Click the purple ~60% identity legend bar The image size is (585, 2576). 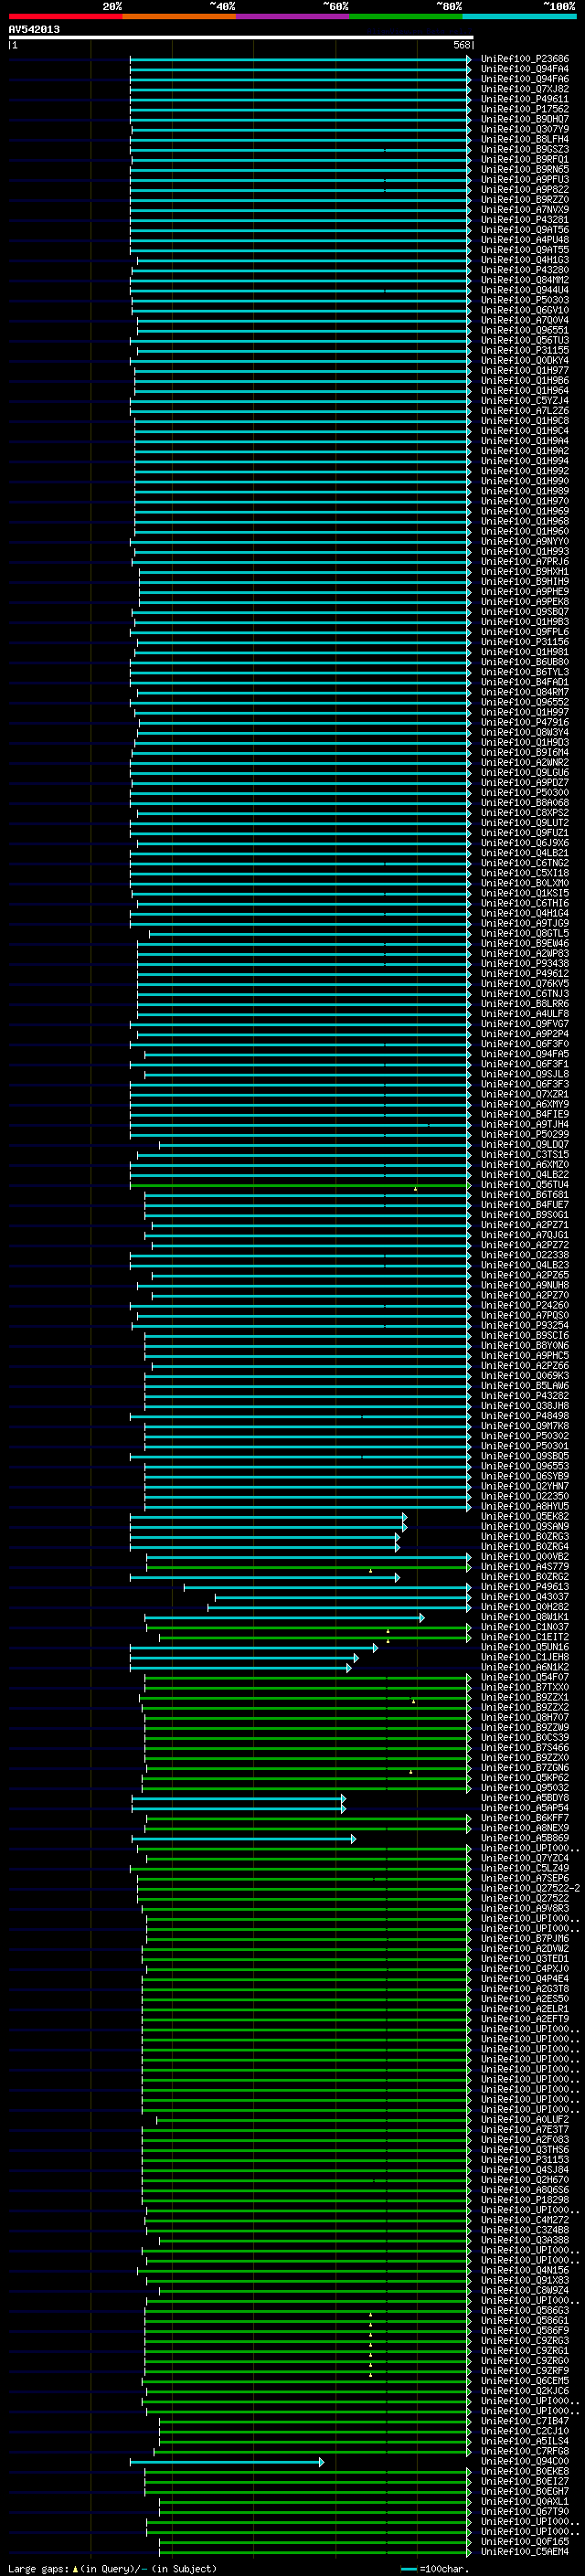pos(292,16)
